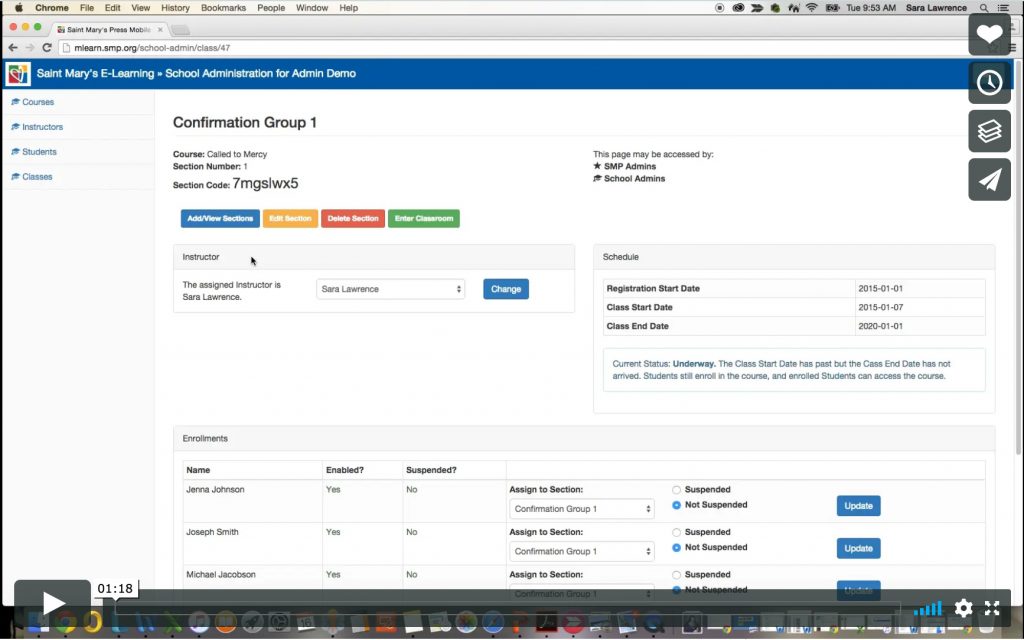Share the video using paper plane icon
This screenshot has width=1024, height=640.
[989, 179]
